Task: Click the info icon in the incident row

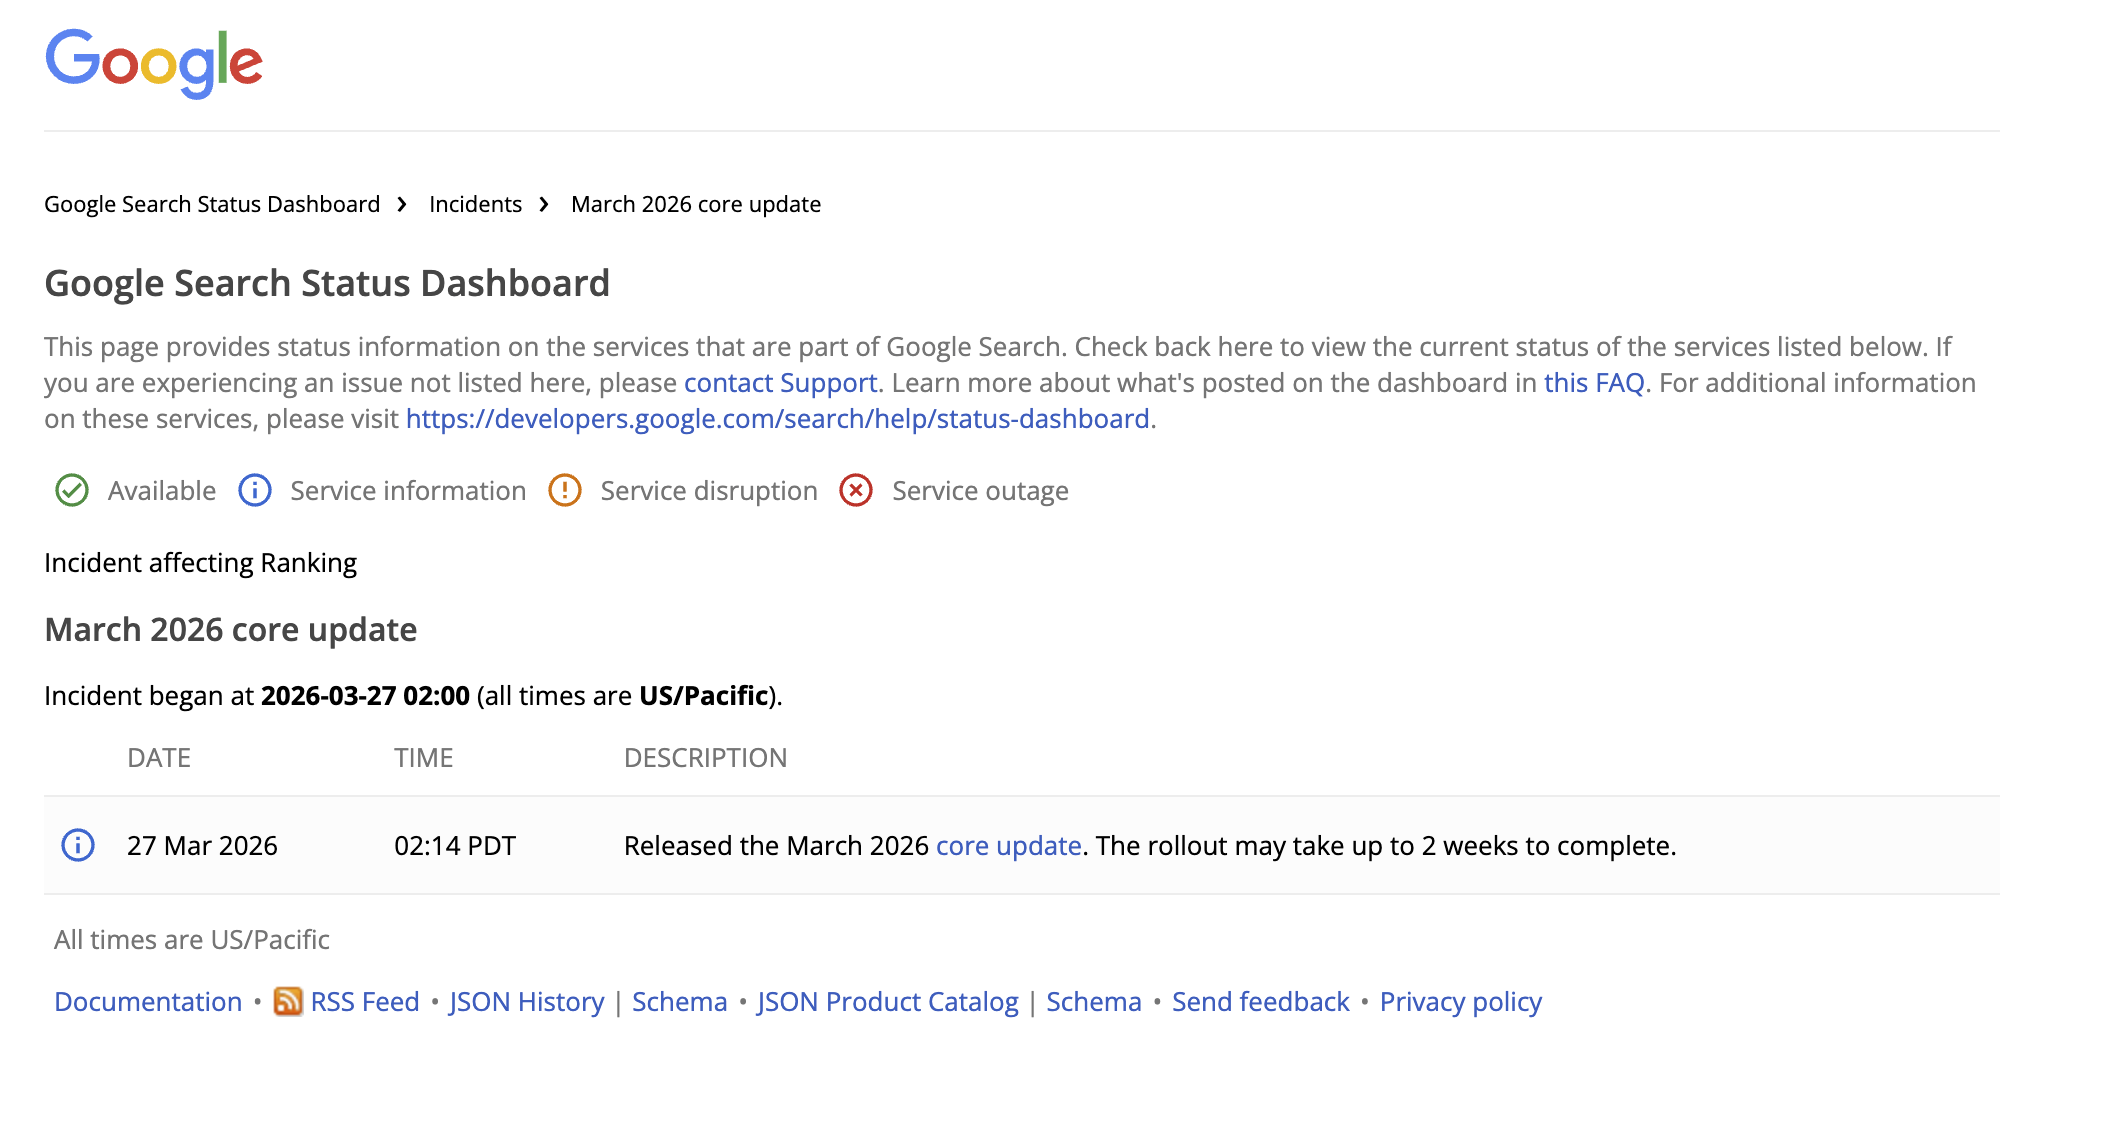Action: 78,845
